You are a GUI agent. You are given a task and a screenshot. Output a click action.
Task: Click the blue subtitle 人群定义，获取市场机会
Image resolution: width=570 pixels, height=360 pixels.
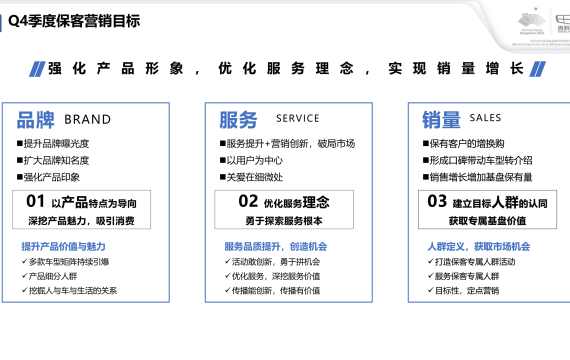479,247
